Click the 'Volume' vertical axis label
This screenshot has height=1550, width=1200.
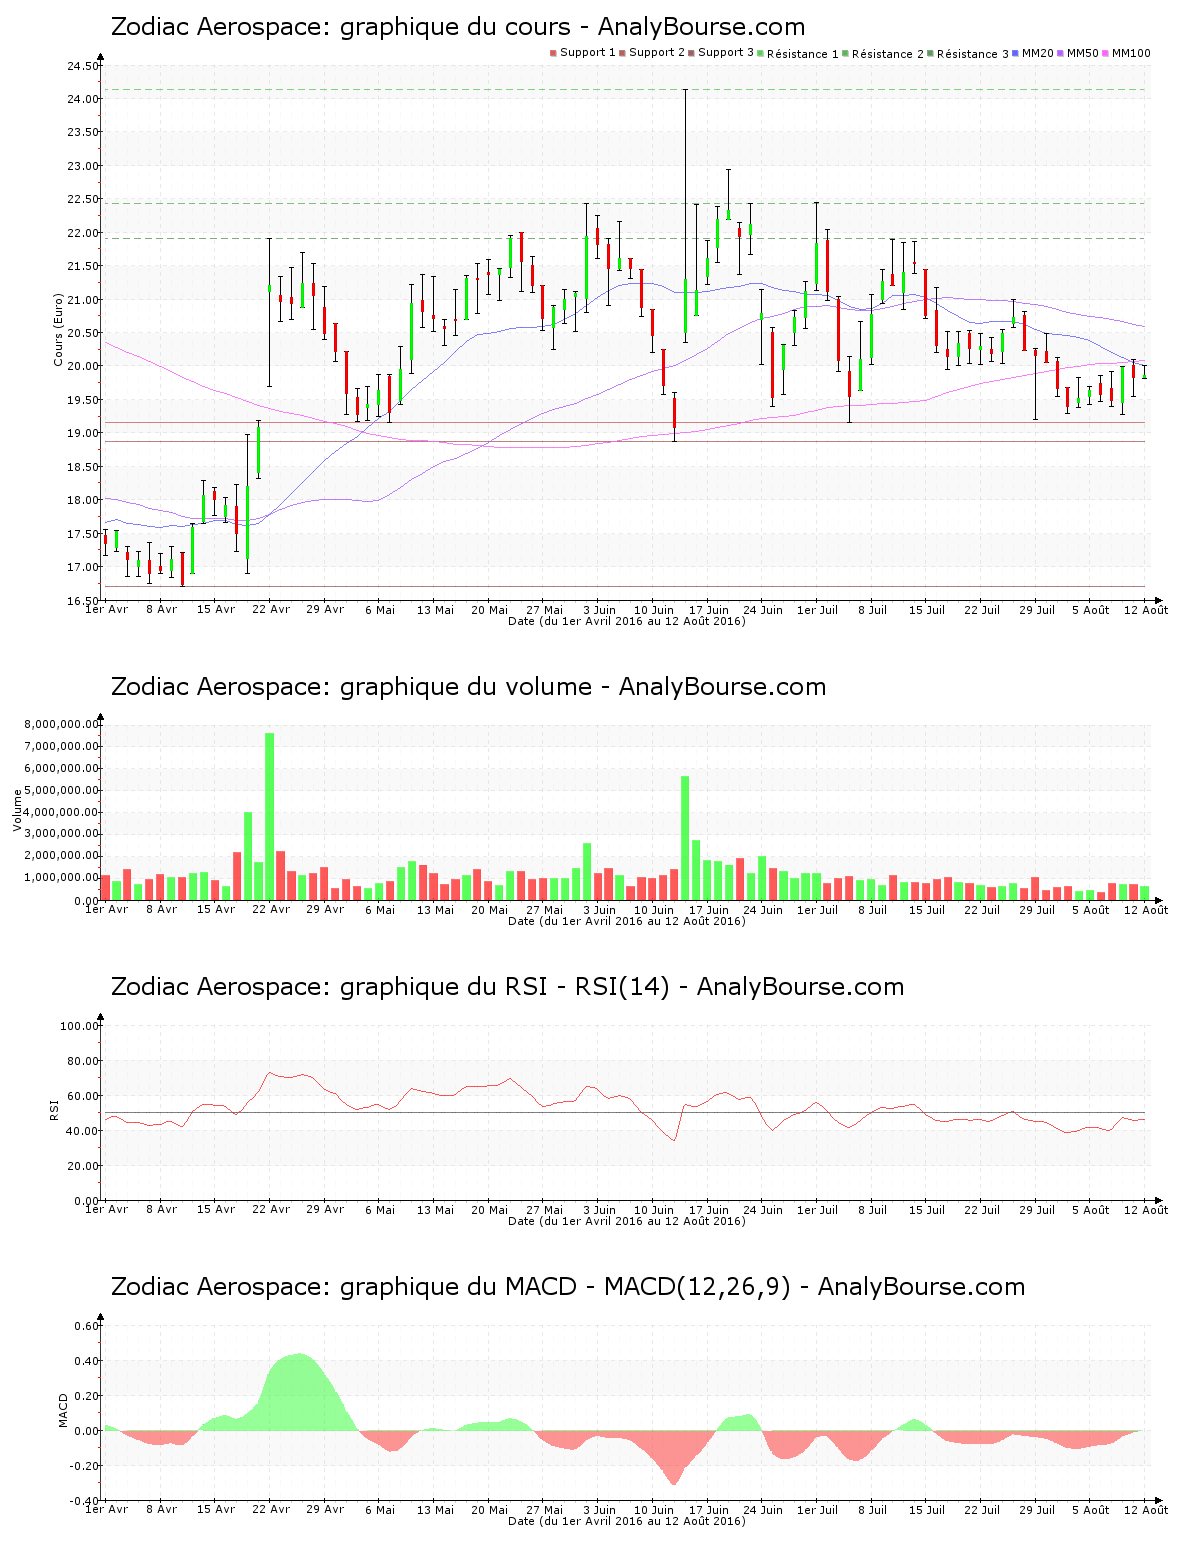[17, 810]
